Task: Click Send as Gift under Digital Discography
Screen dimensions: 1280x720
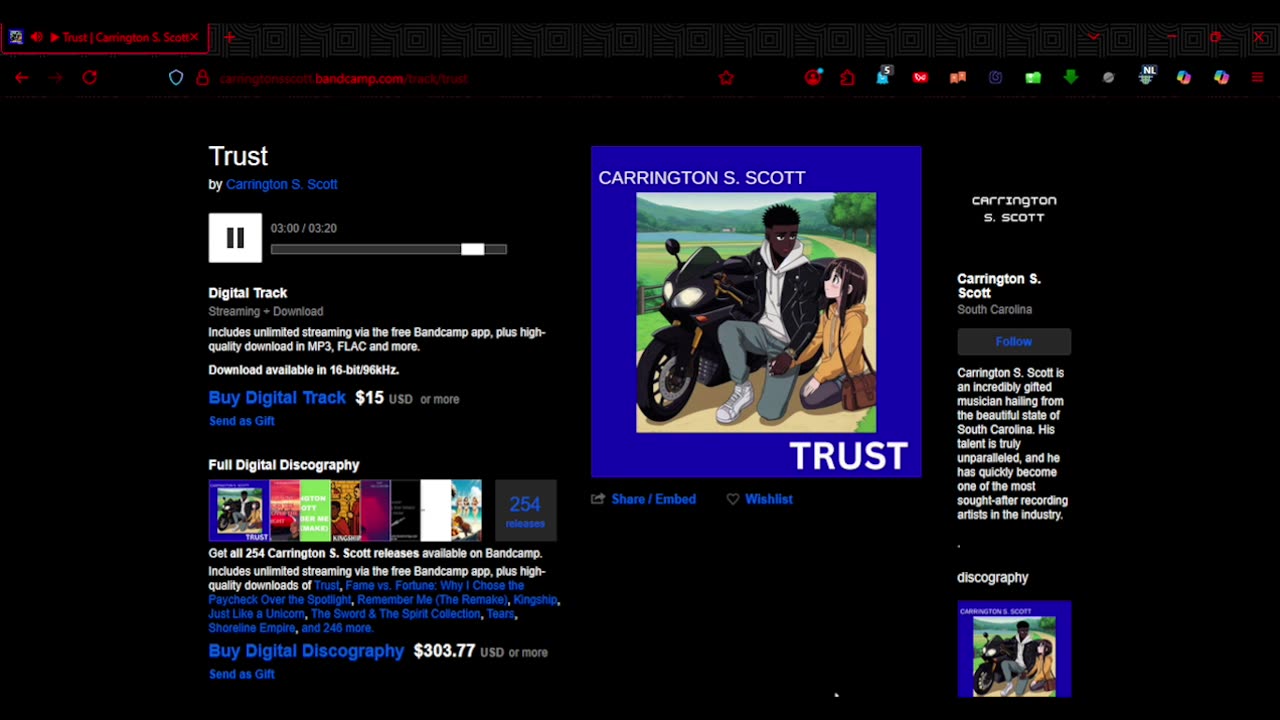Action: tap(241, 674)
